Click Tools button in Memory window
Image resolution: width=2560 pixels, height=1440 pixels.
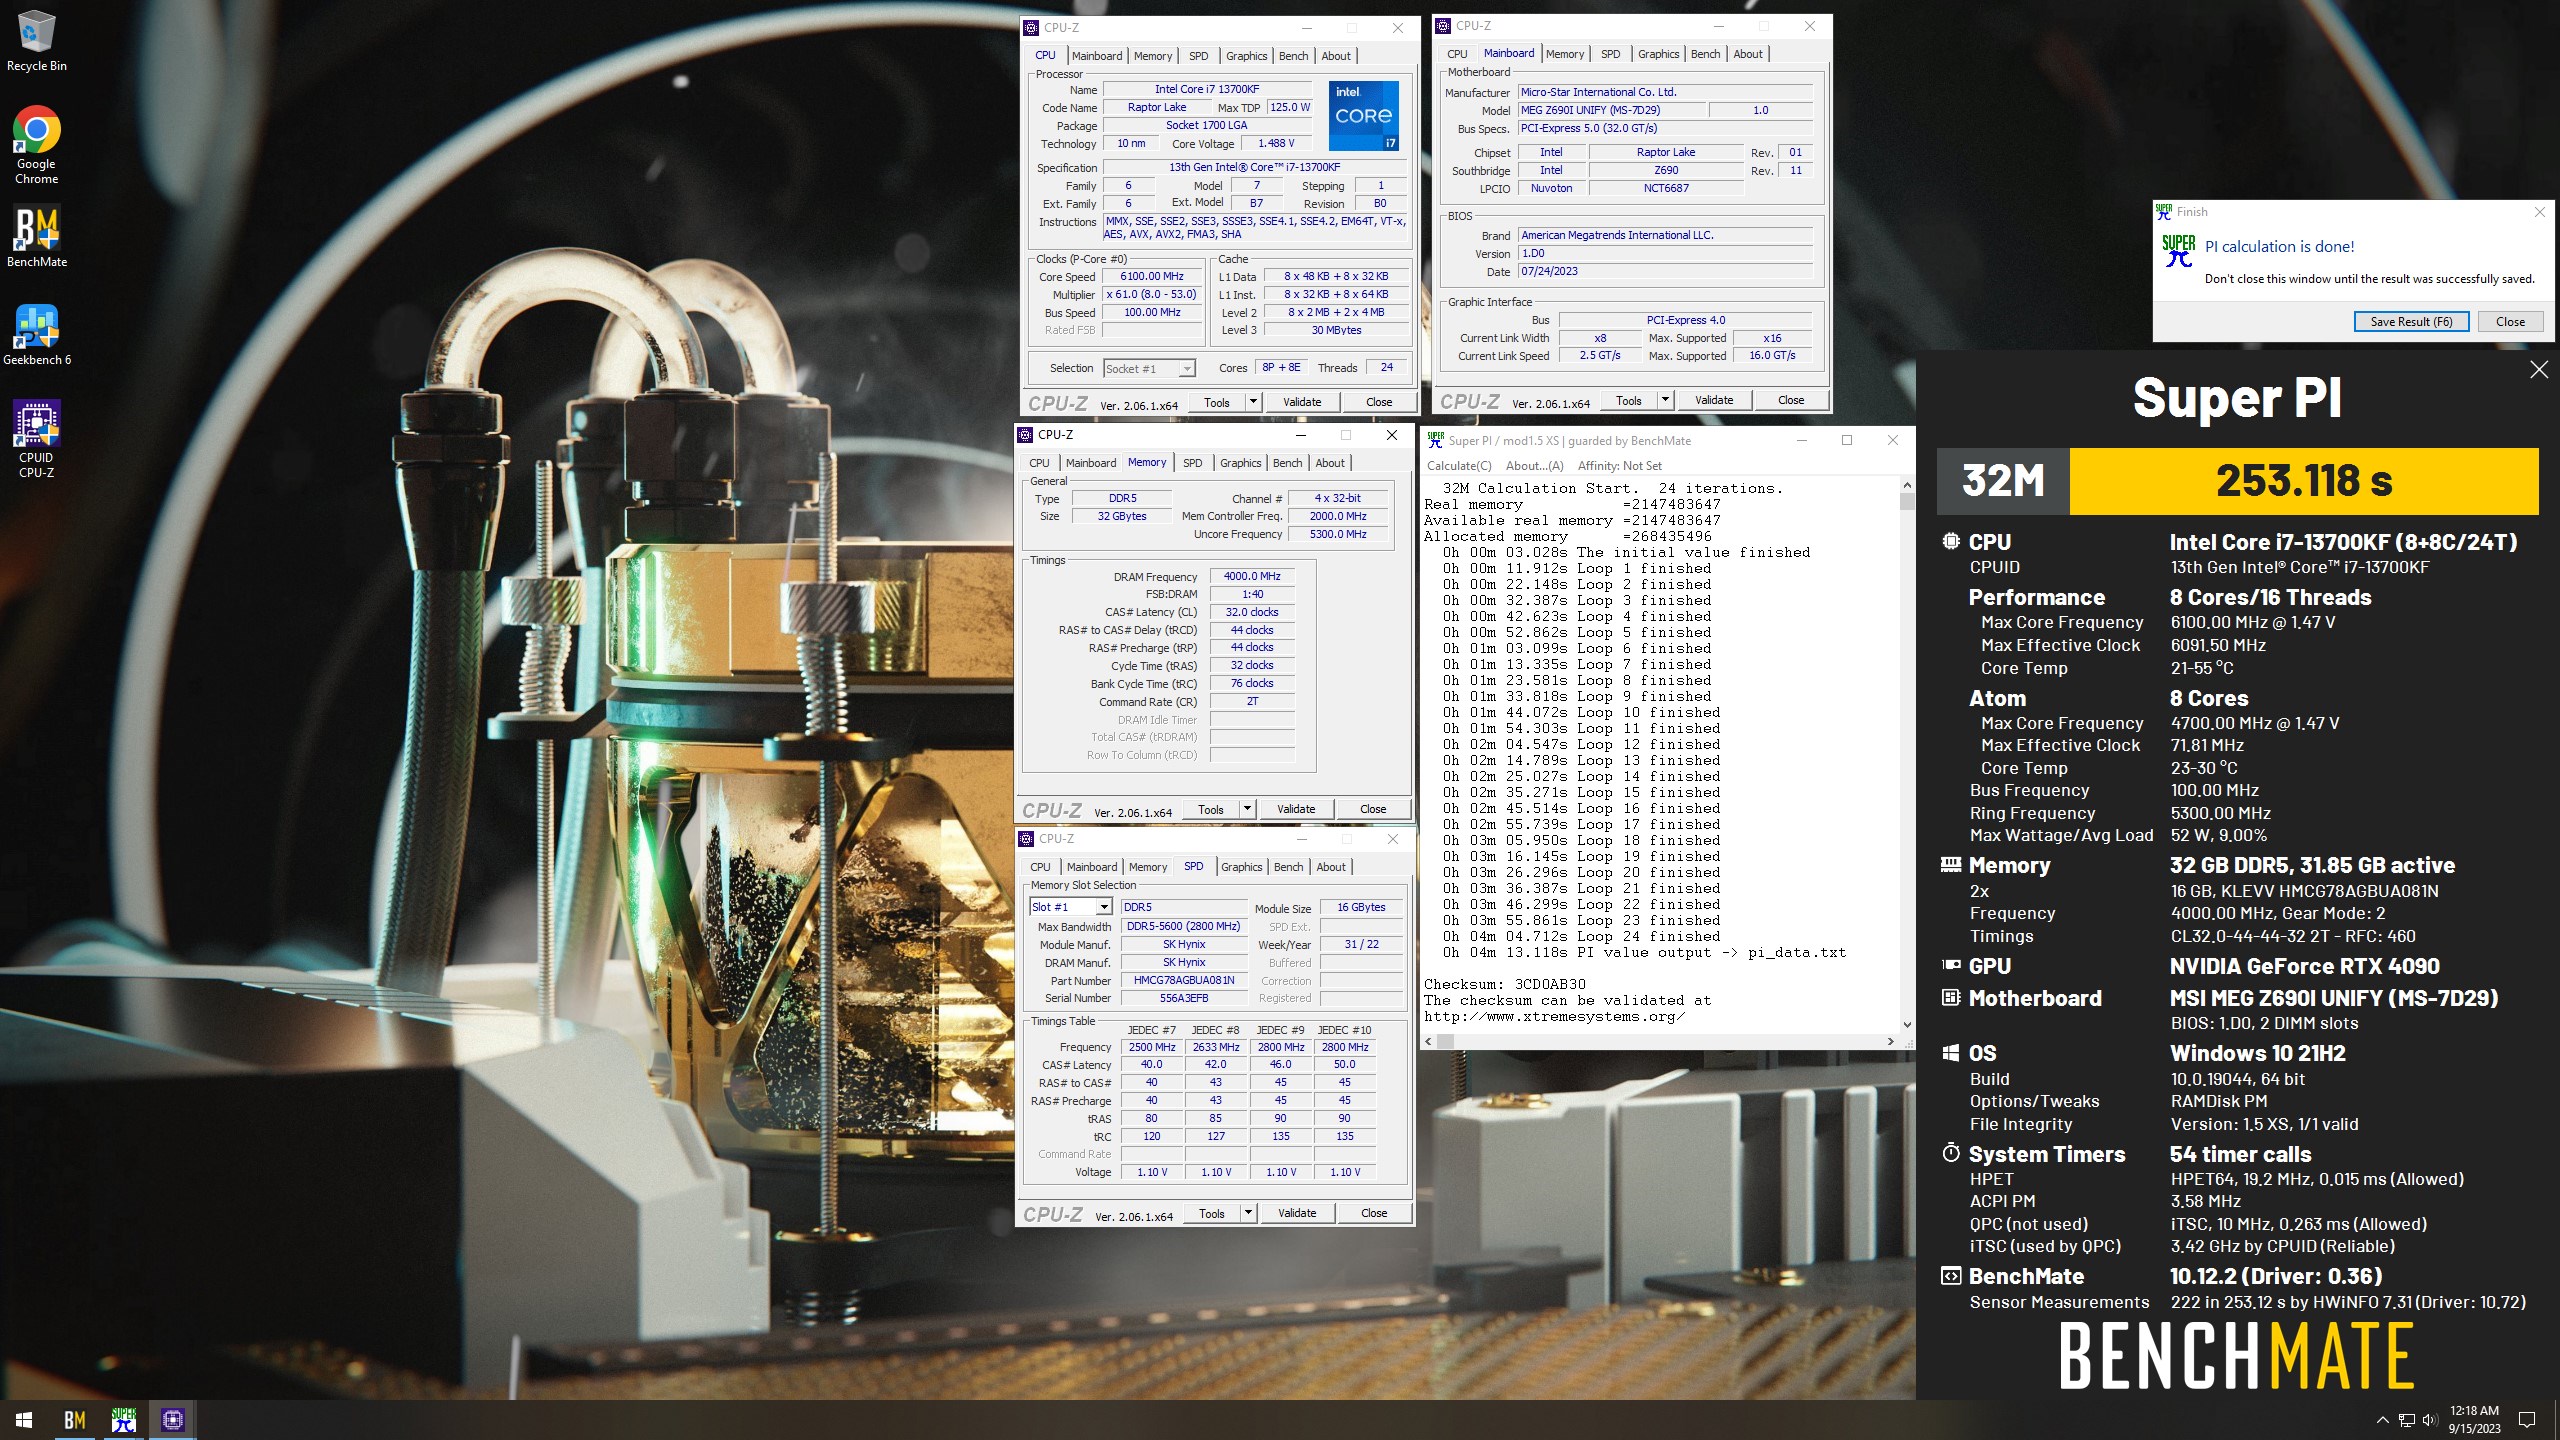pyautogui.click(x=1210, y=809)
